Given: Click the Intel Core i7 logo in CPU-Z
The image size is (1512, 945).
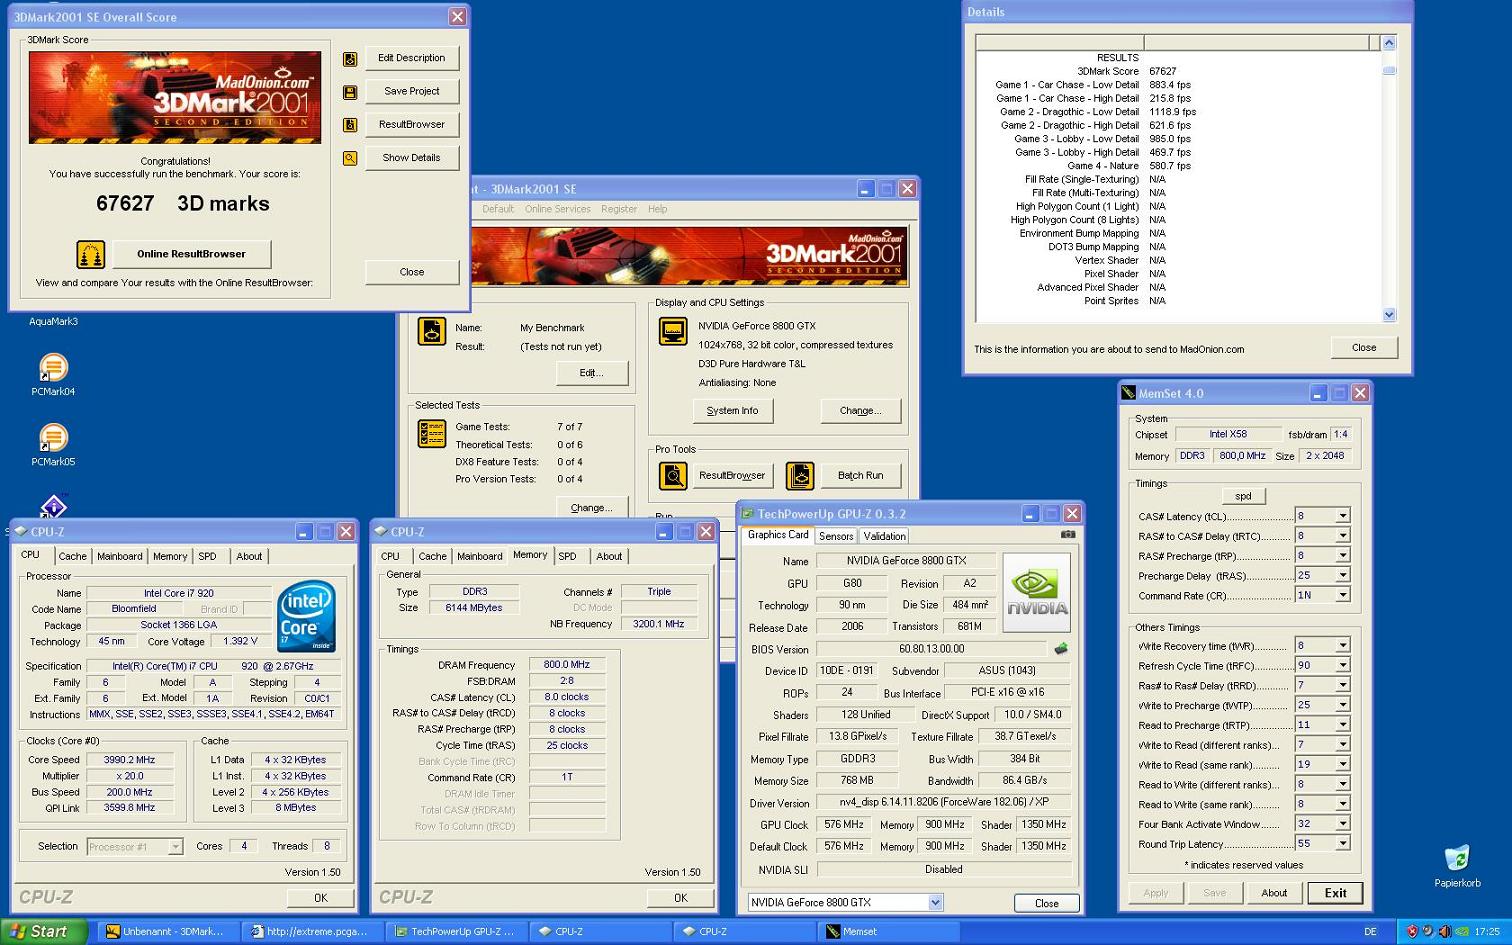Looking at the screenshot, I should [x=306, y=616].
